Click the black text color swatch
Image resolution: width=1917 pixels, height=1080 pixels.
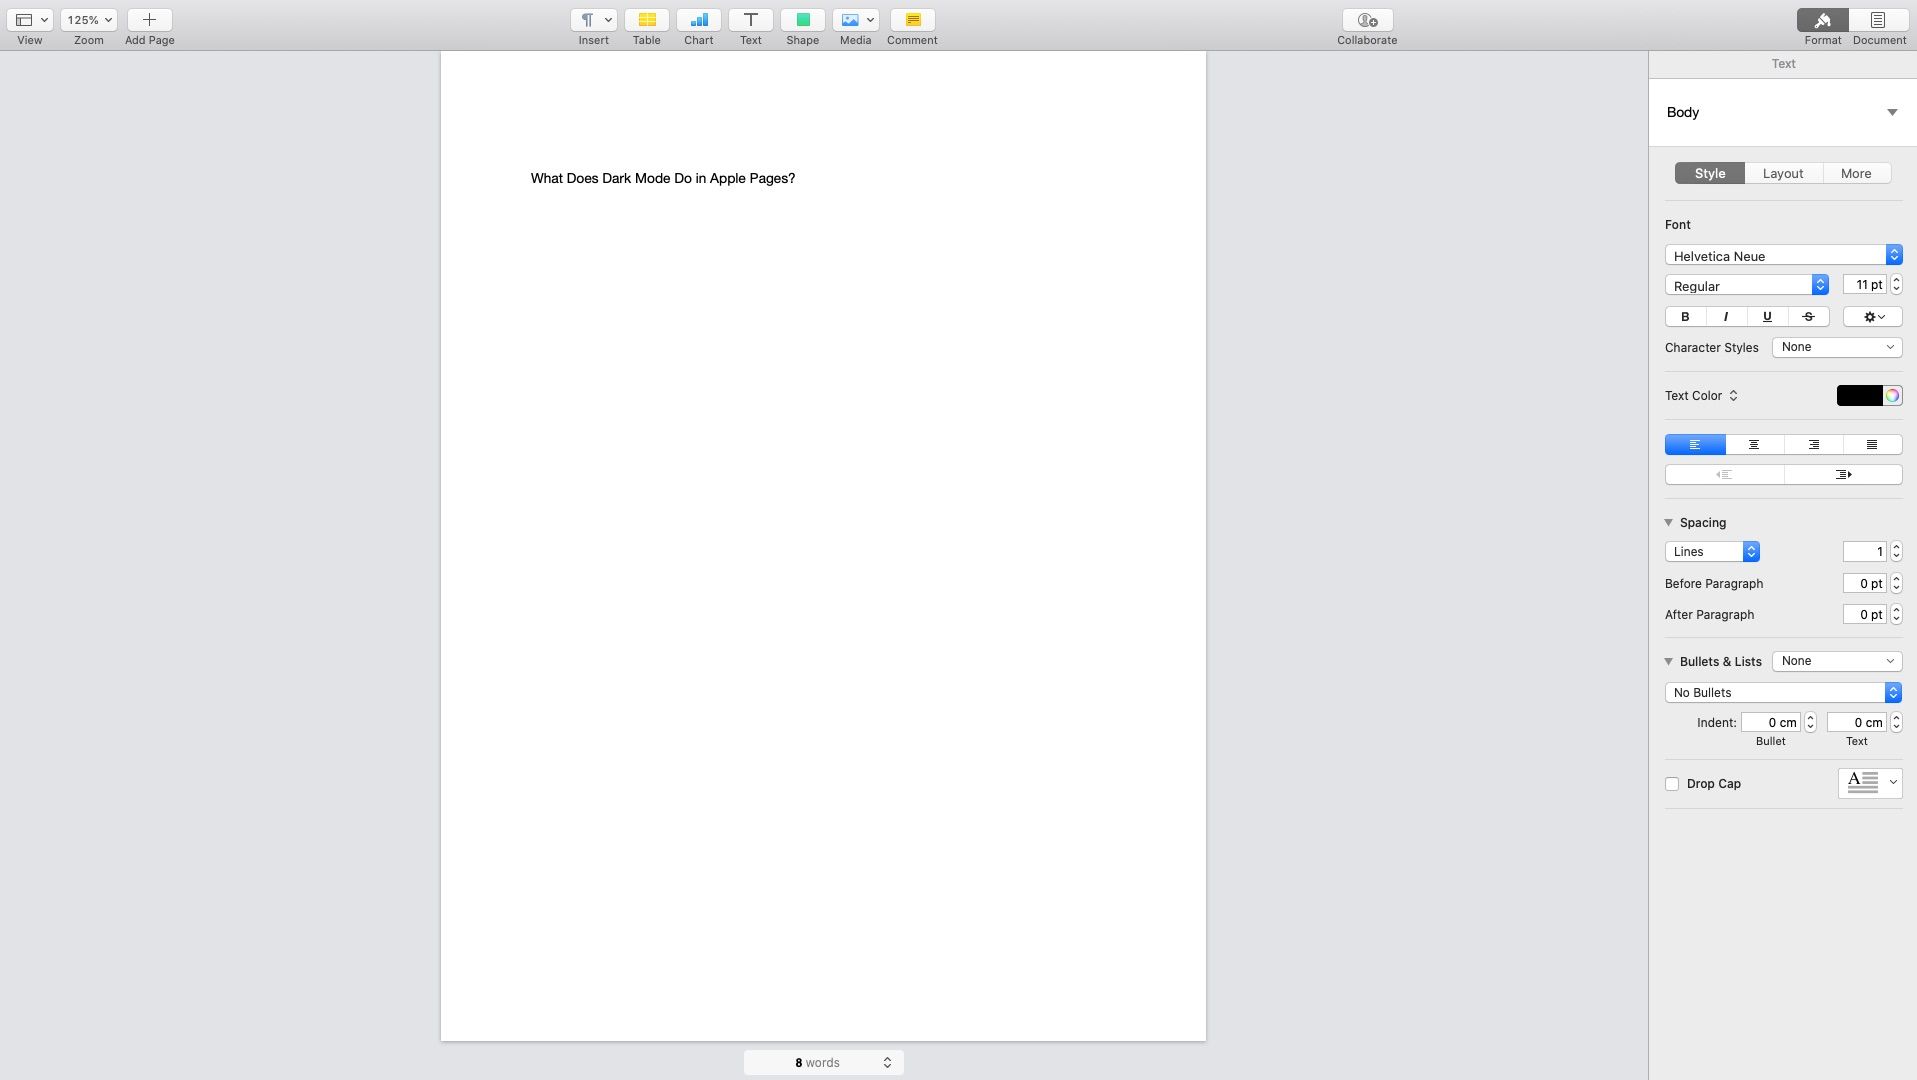(1859, 396)
